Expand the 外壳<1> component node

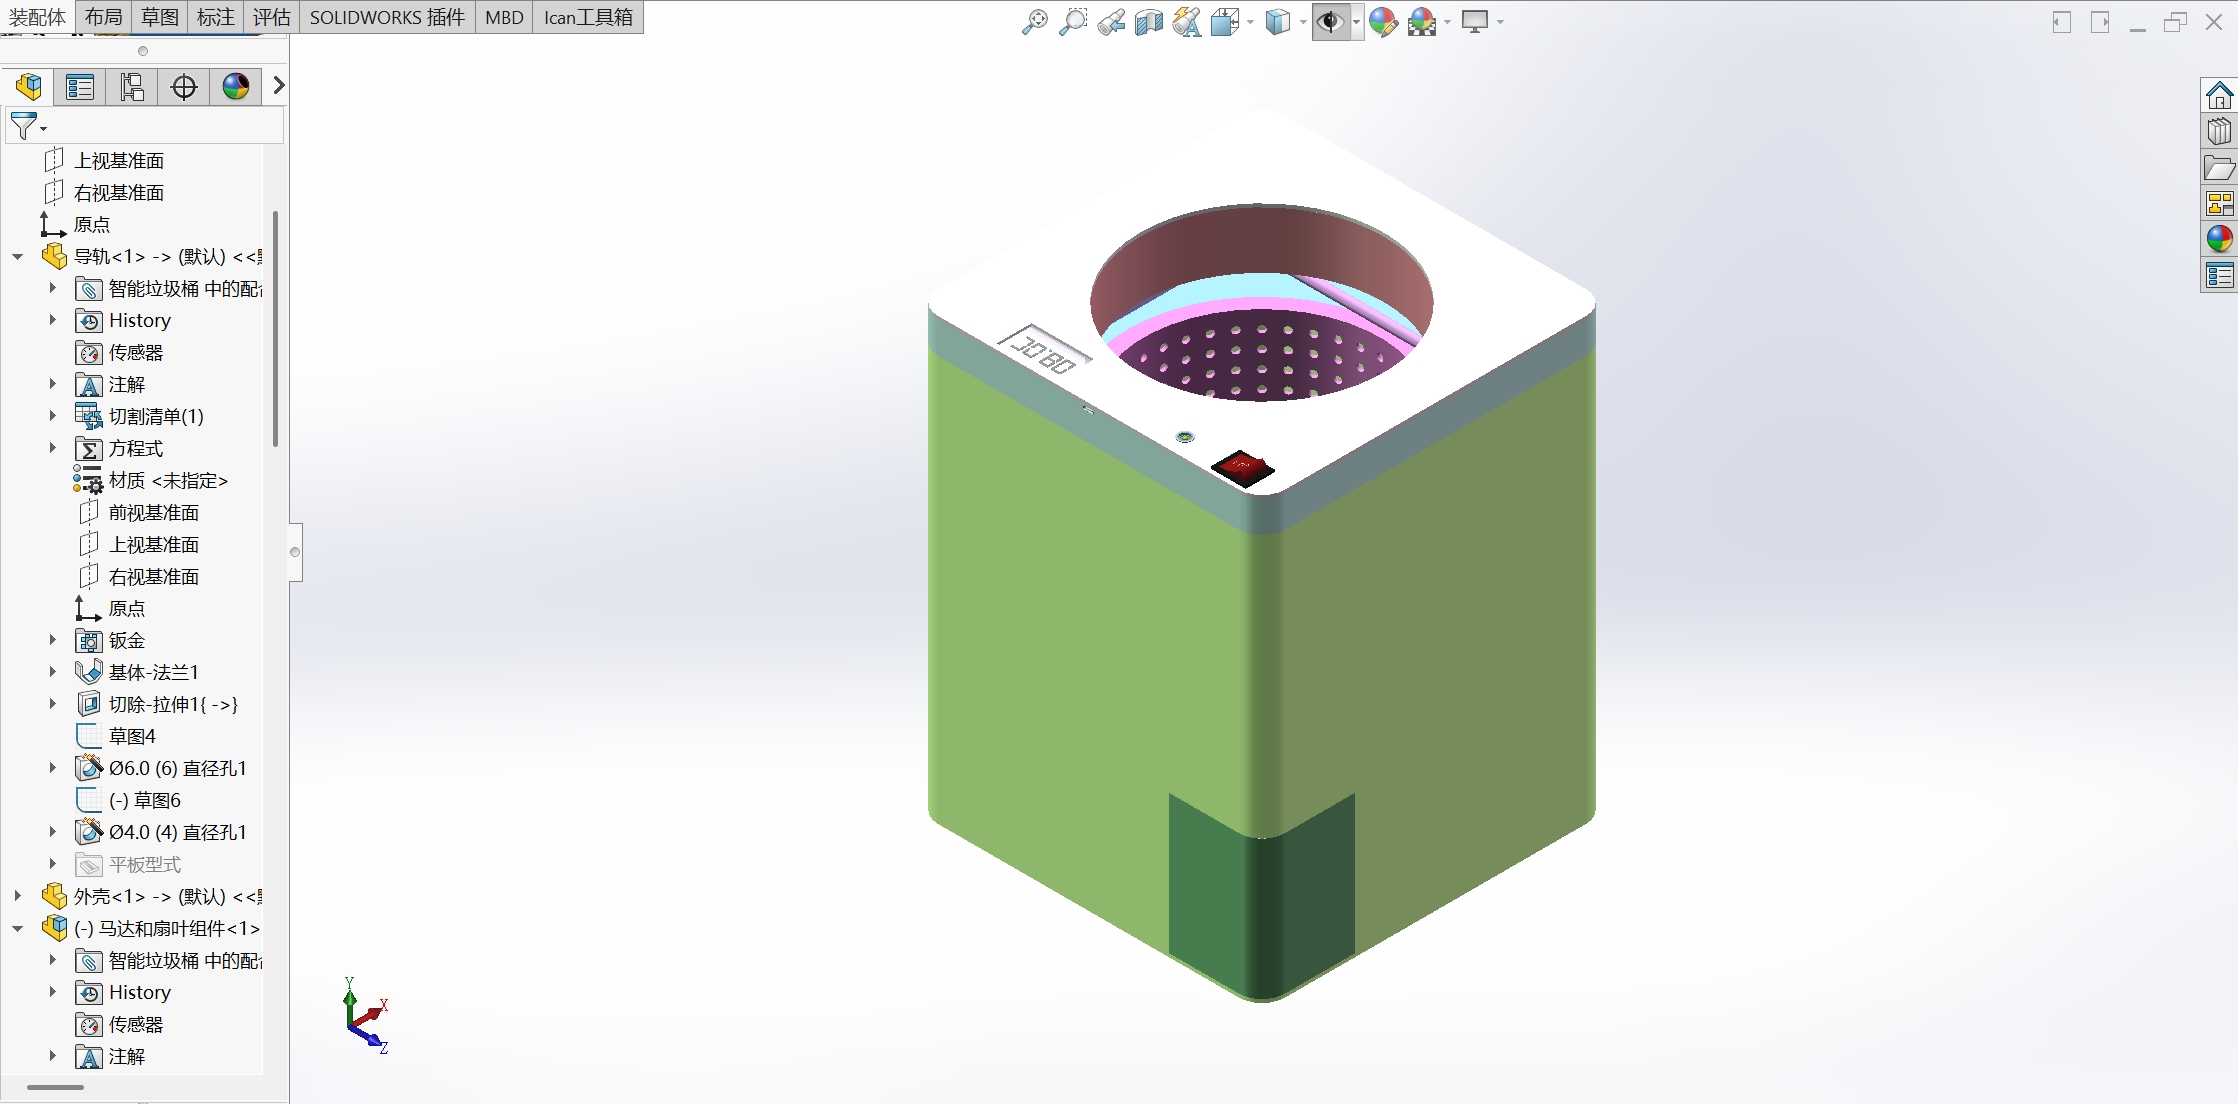point(18,897)
